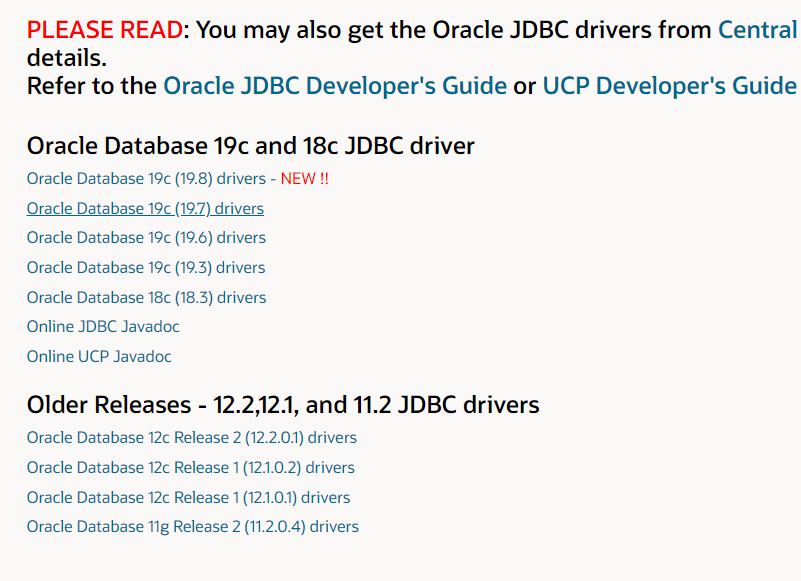The height and width of the screenshot is (581, 801).
Task: Open Oracle Database 11g Release 2 (11.2.0.4) drivers
Action: [193, 527]
